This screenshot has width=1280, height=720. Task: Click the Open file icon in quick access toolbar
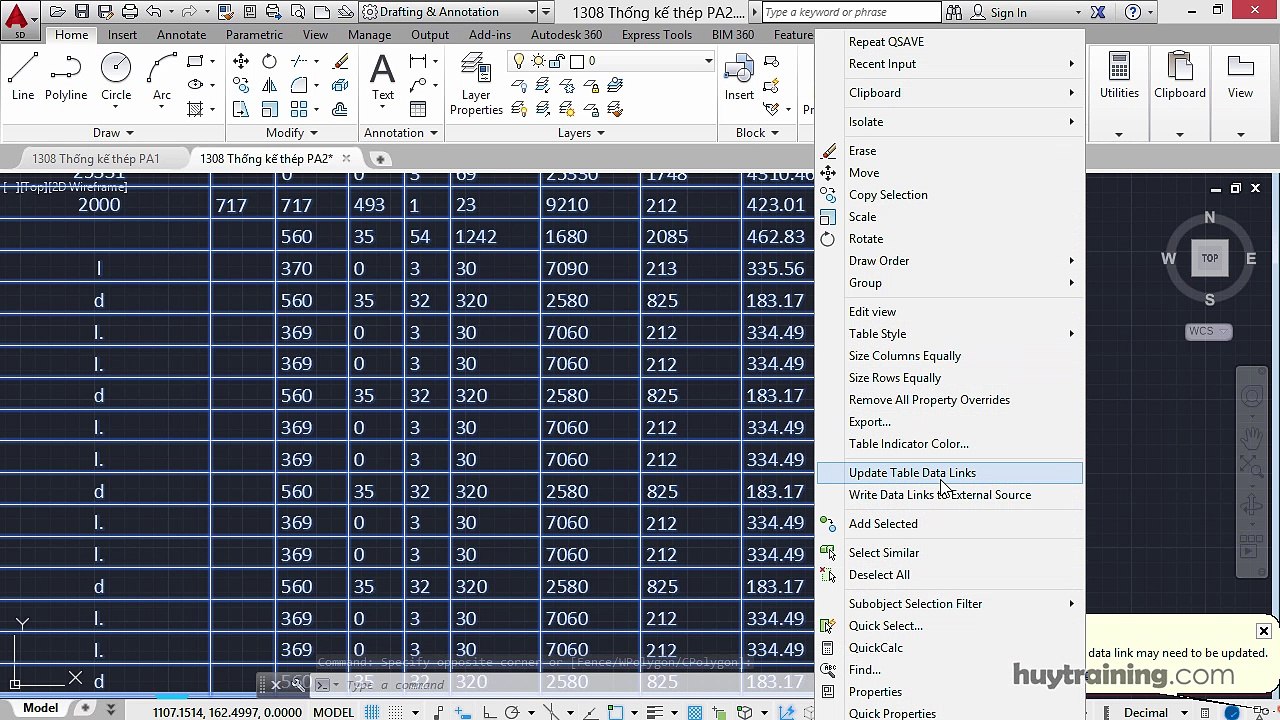[58, 12]
